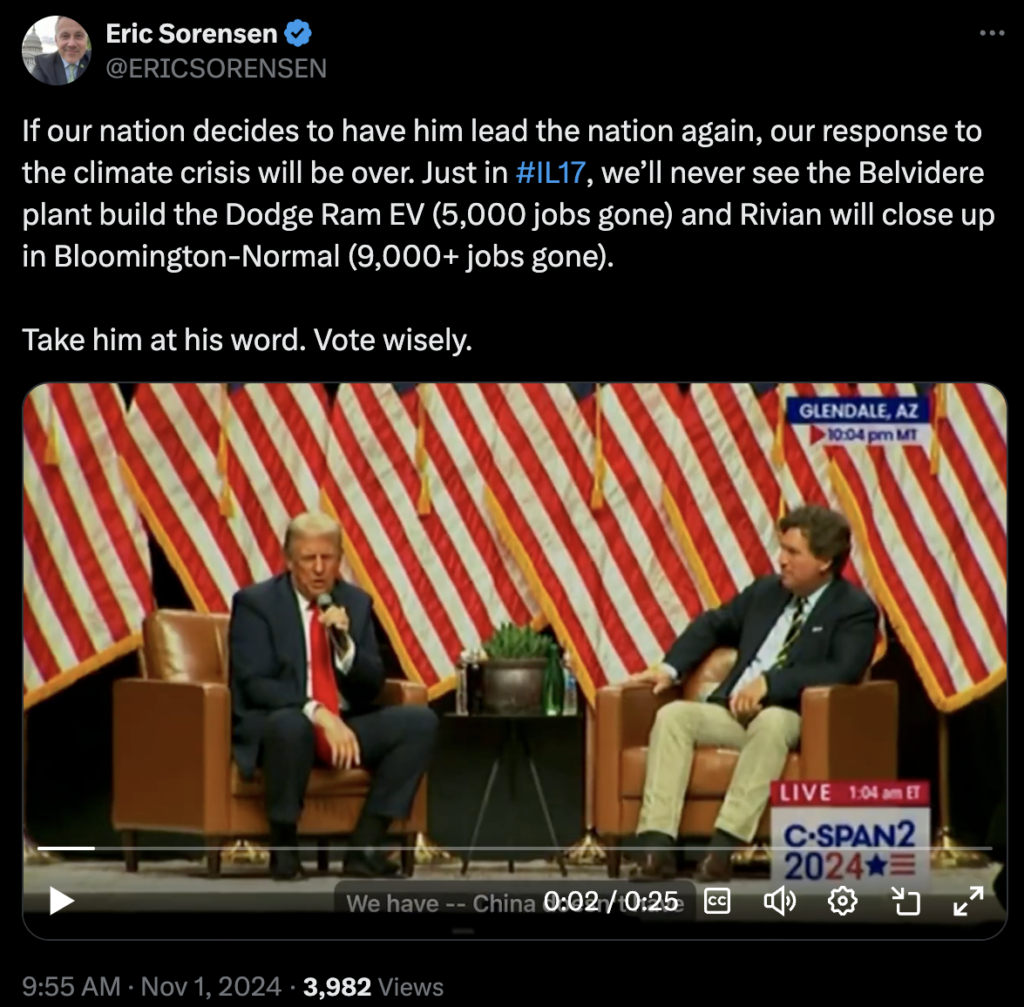Mute the video volume
1024x1007 pixels.
pos(779,901)
